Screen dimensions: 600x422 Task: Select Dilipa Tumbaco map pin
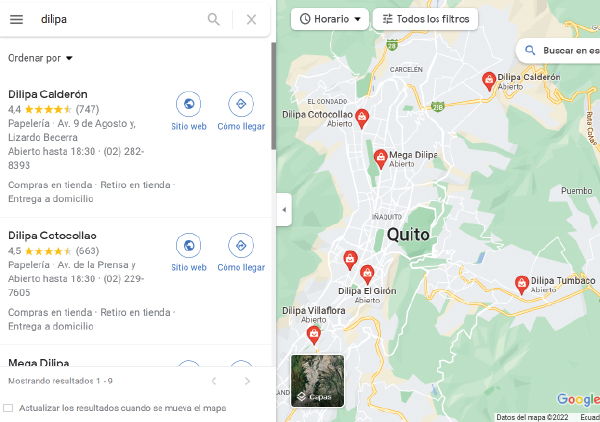point(521,285)
